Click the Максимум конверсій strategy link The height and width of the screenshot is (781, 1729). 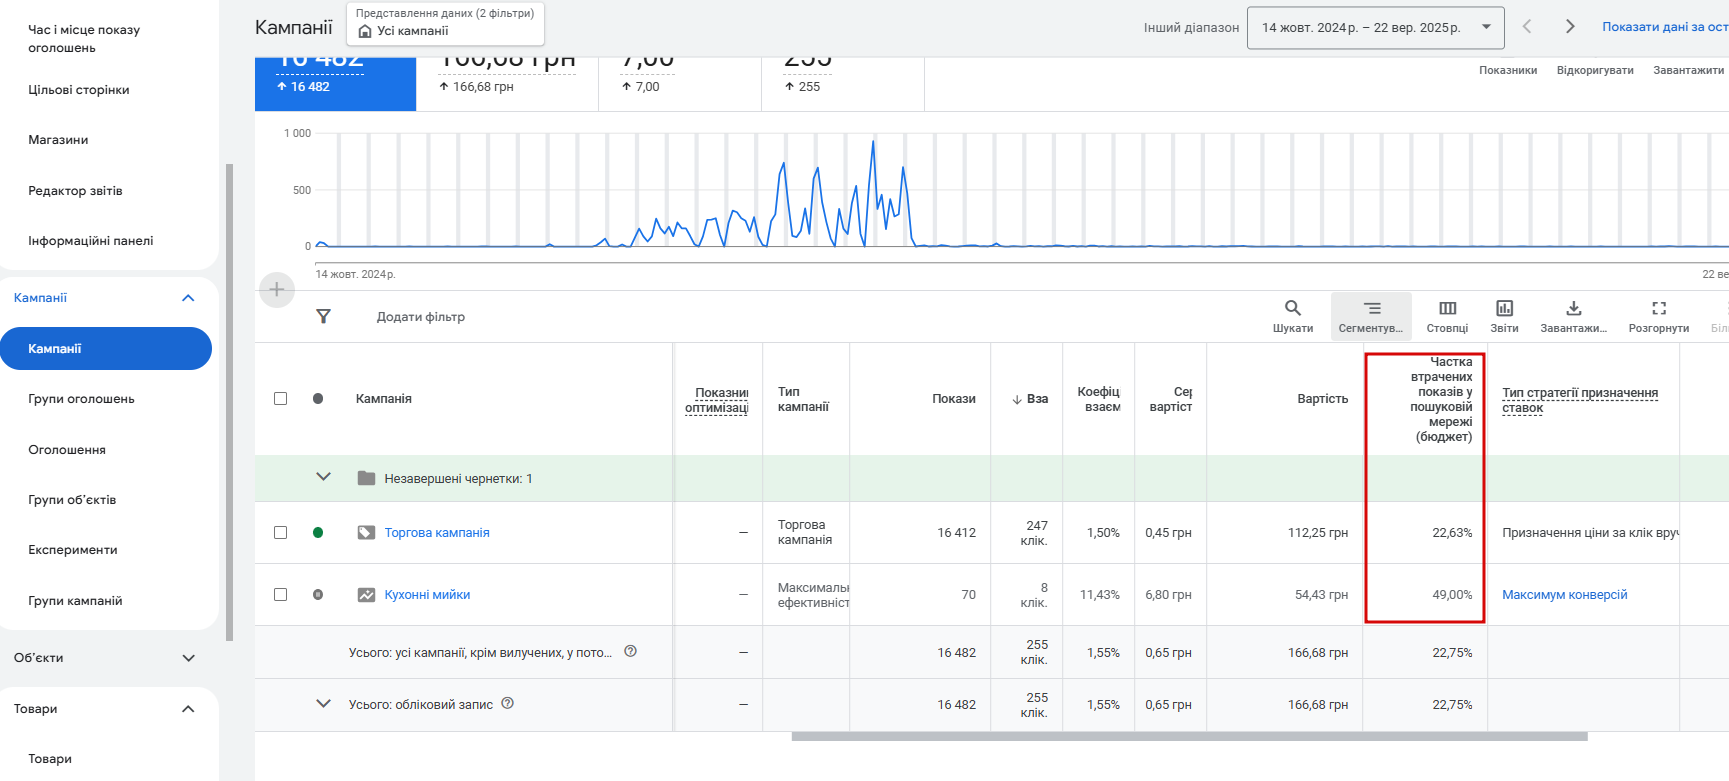click(1564, 595)
